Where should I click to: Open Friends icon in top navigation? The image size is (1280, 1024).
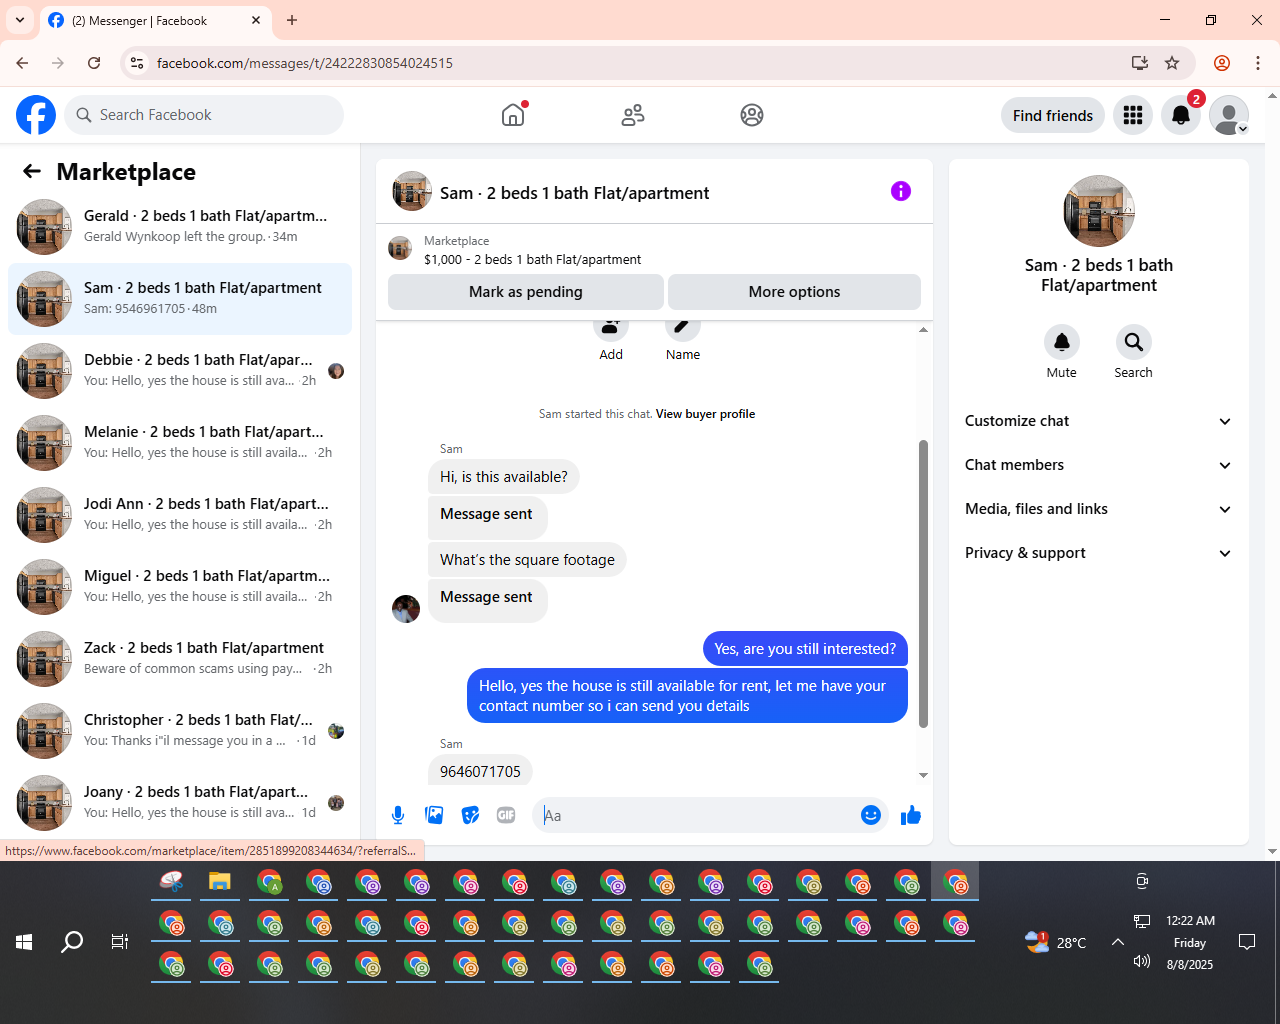633,115
